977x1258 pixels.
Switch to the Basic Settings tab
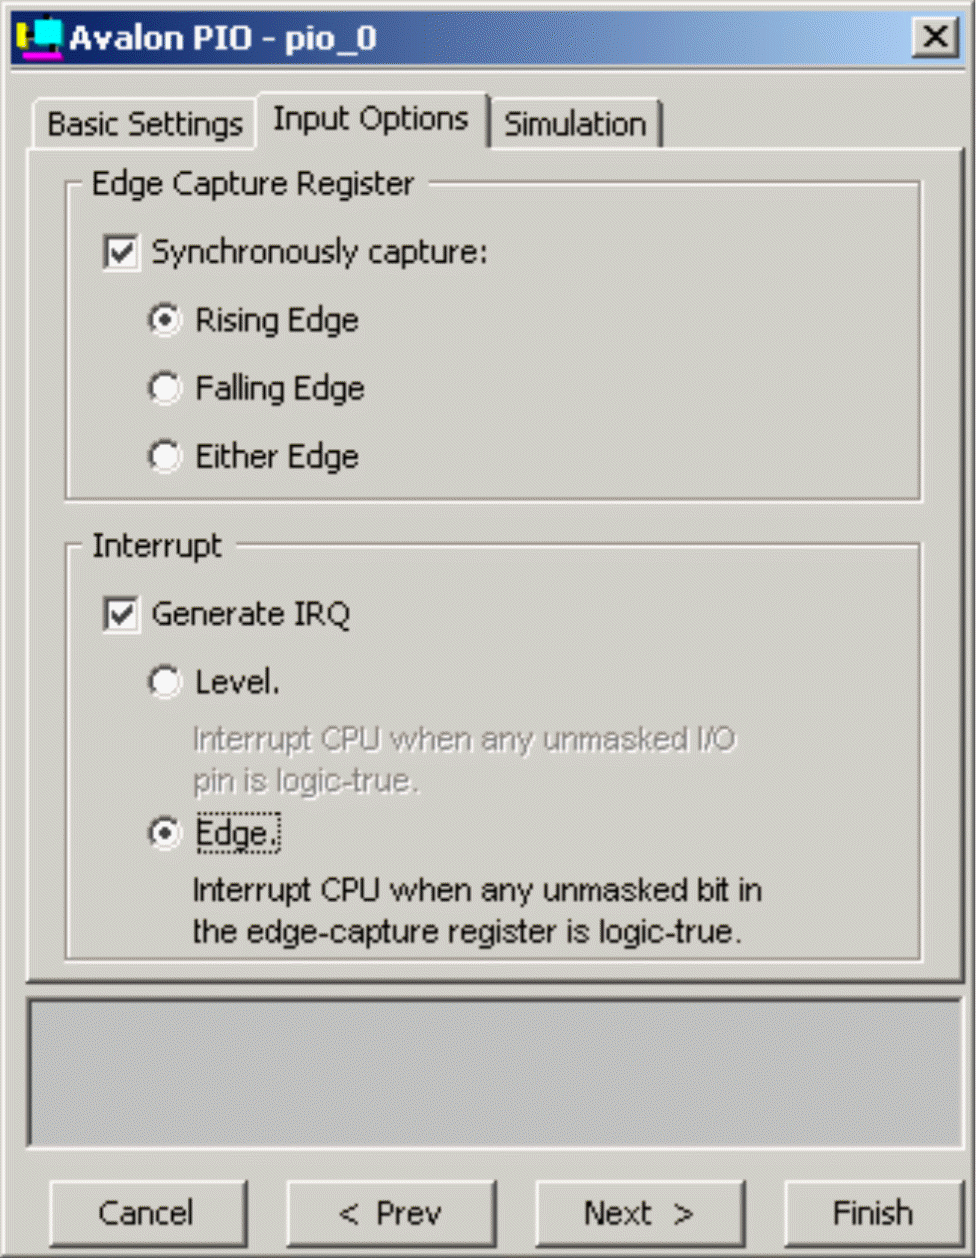click(x=145, y=124)
